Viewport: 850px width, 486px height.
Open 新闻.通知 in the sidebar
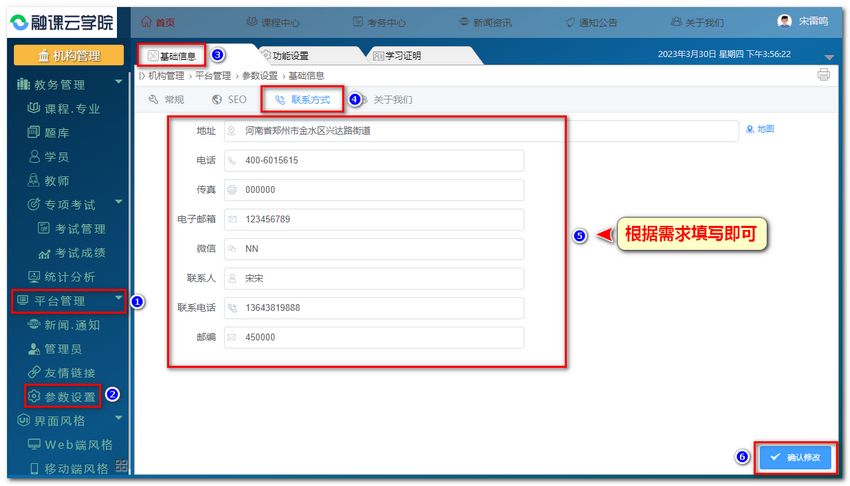pyautogui.click(x=72, y=325)
